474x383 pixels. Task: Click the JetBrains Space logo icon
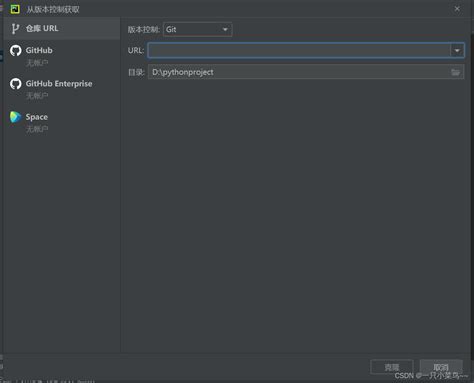coord(15,117)
